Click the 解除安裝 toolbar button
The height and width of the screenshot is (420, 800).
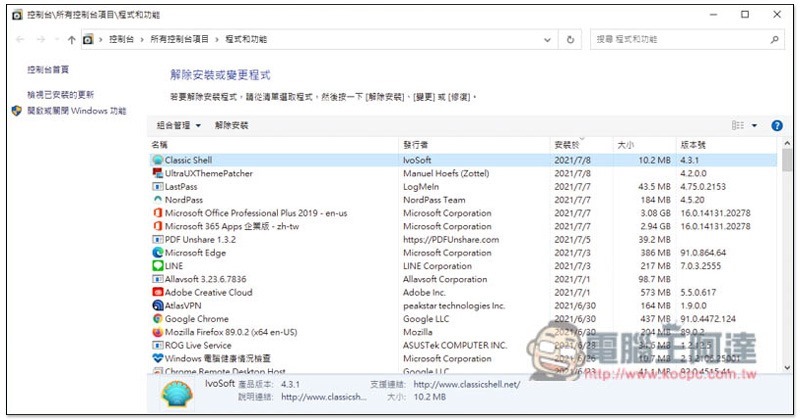coord(232,126)
